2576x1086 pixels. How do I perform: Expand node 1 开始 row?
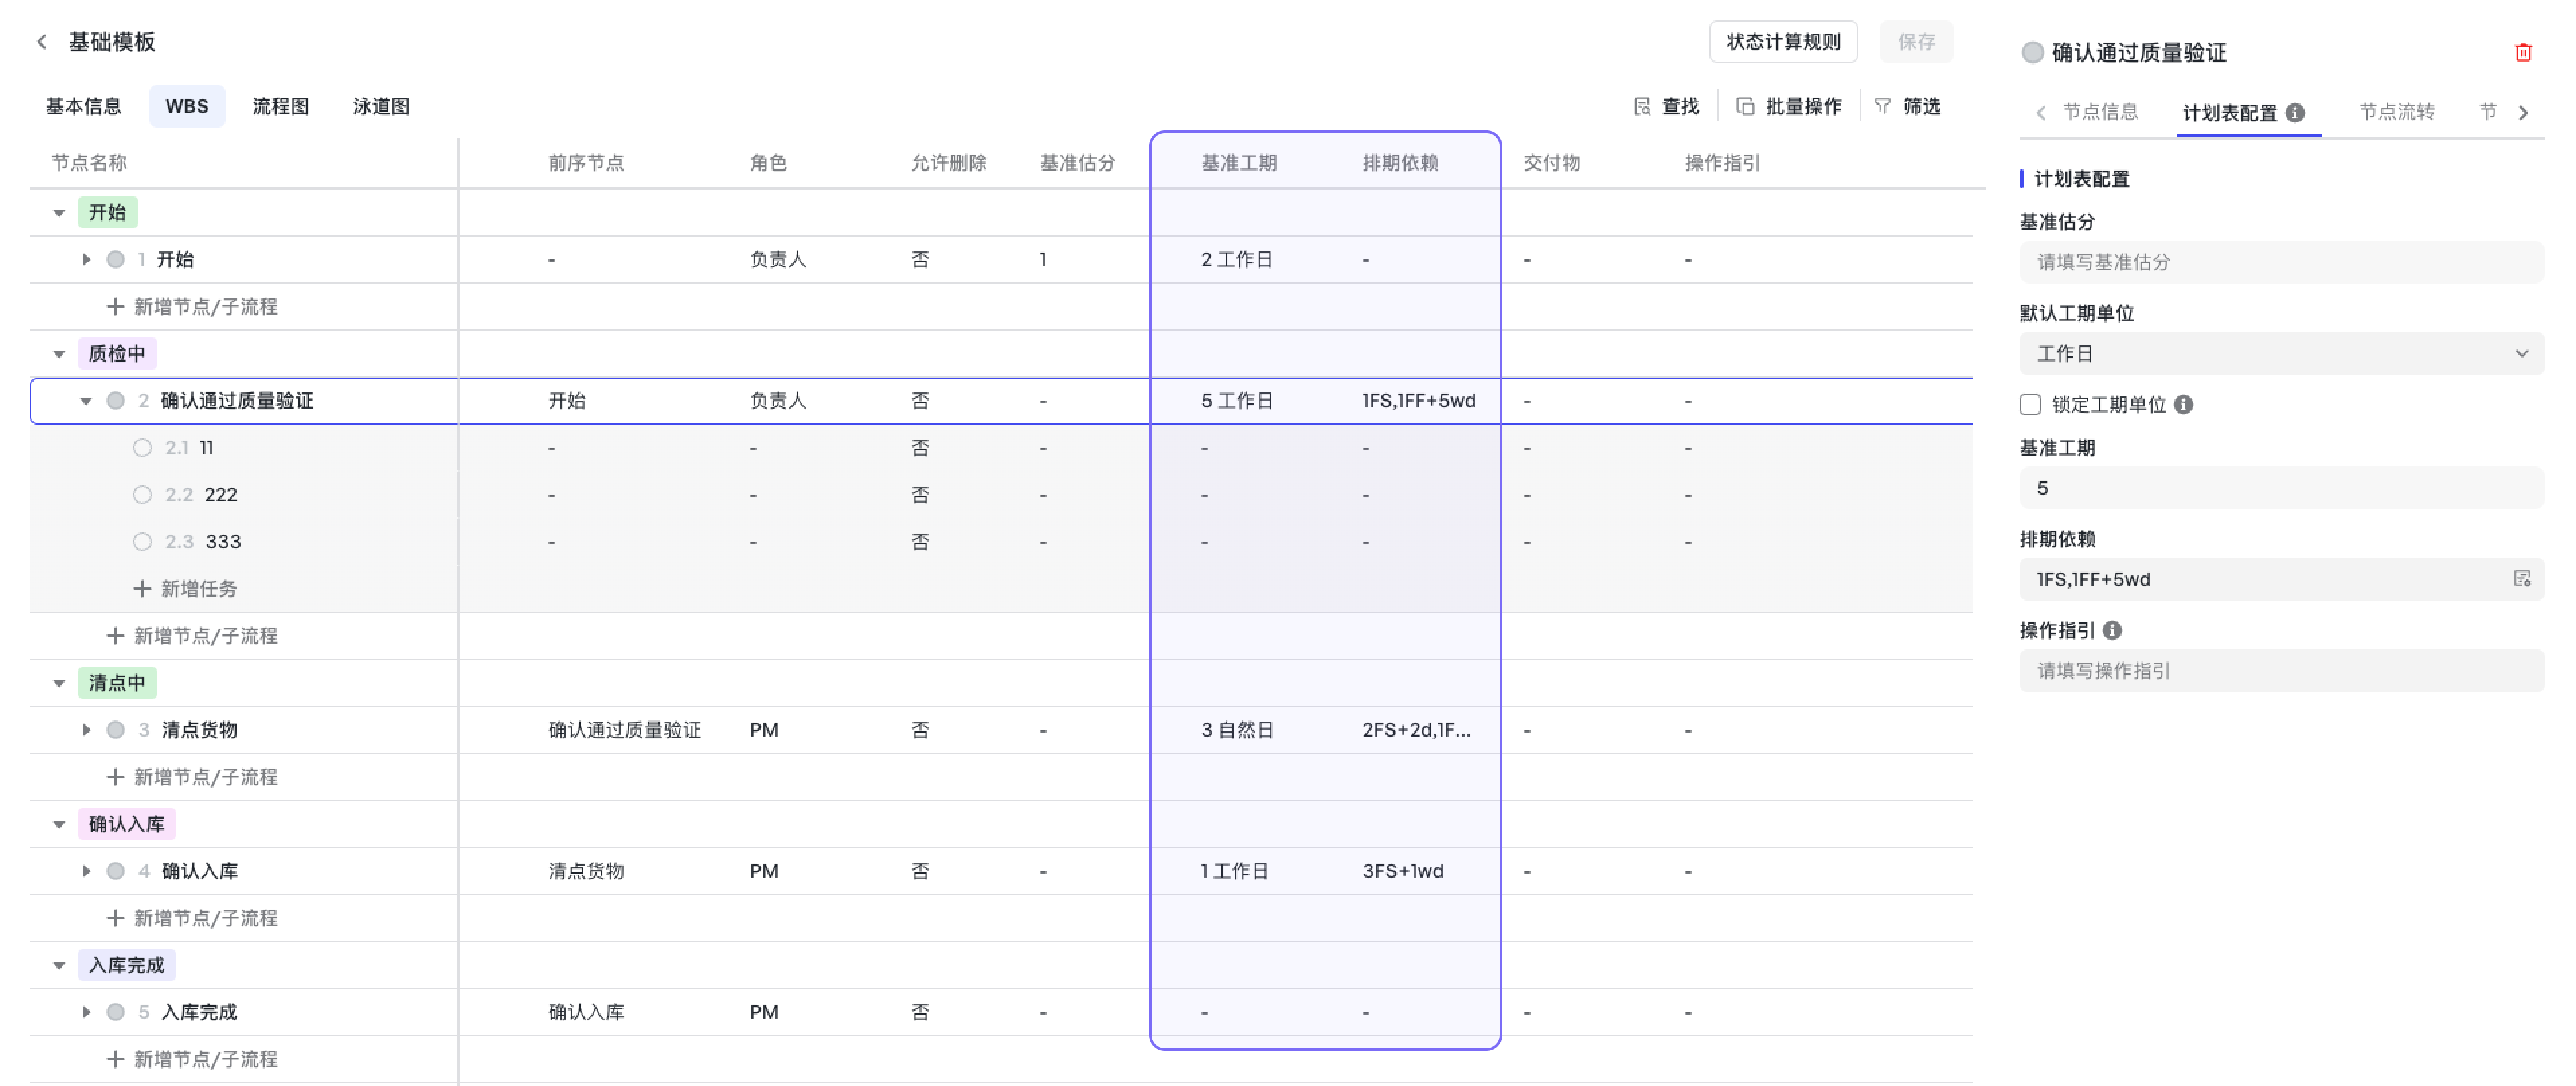86,260
